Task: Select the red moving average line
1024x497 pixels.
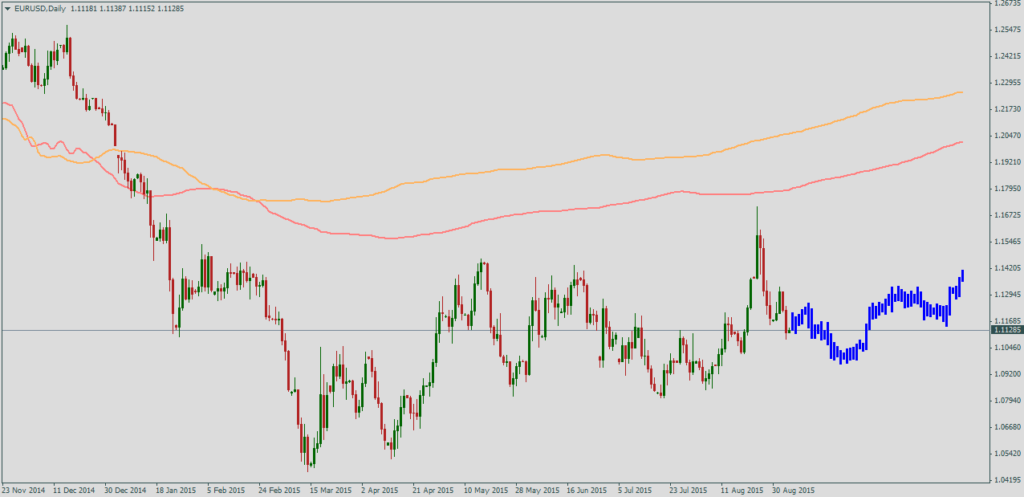Action: pos(500,220)
